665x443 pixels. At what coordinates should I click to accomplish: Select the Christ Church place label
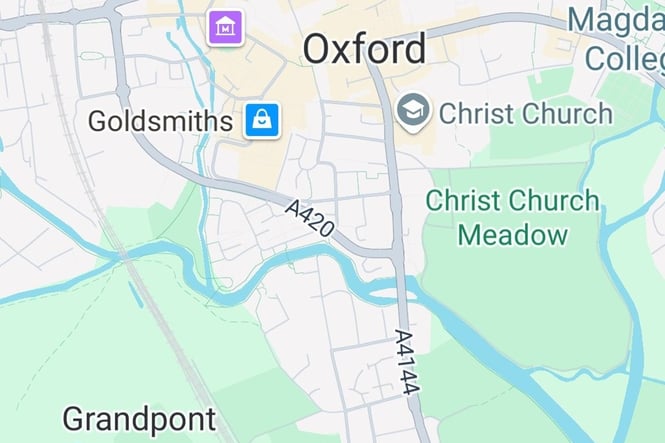point(526,114)
